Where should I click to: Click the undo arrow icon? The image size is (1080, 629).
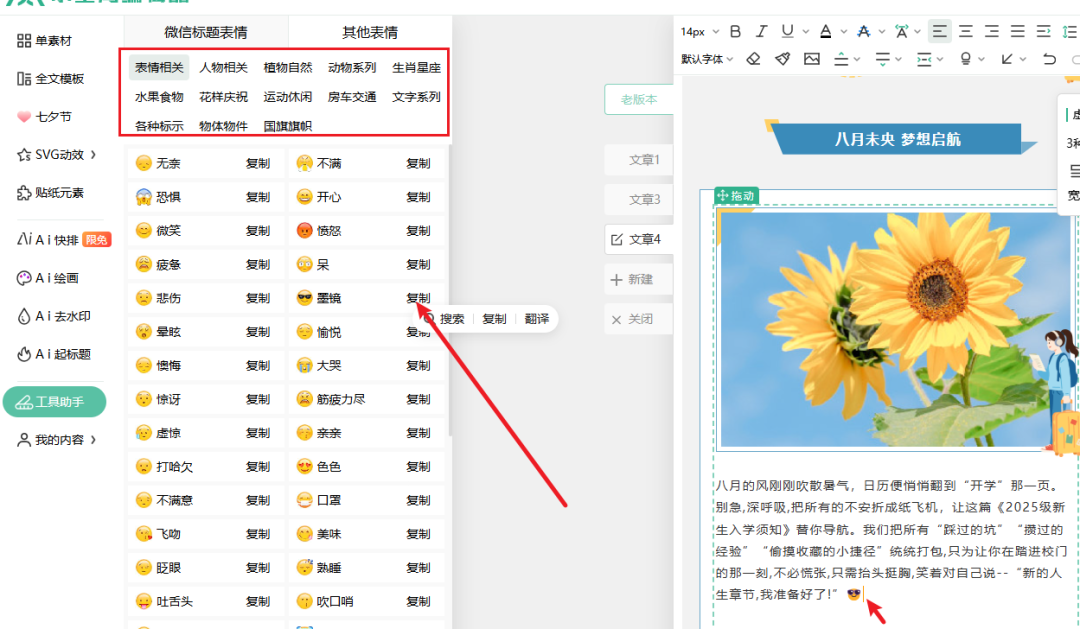pyautogui.click(x=1049, y=59)
